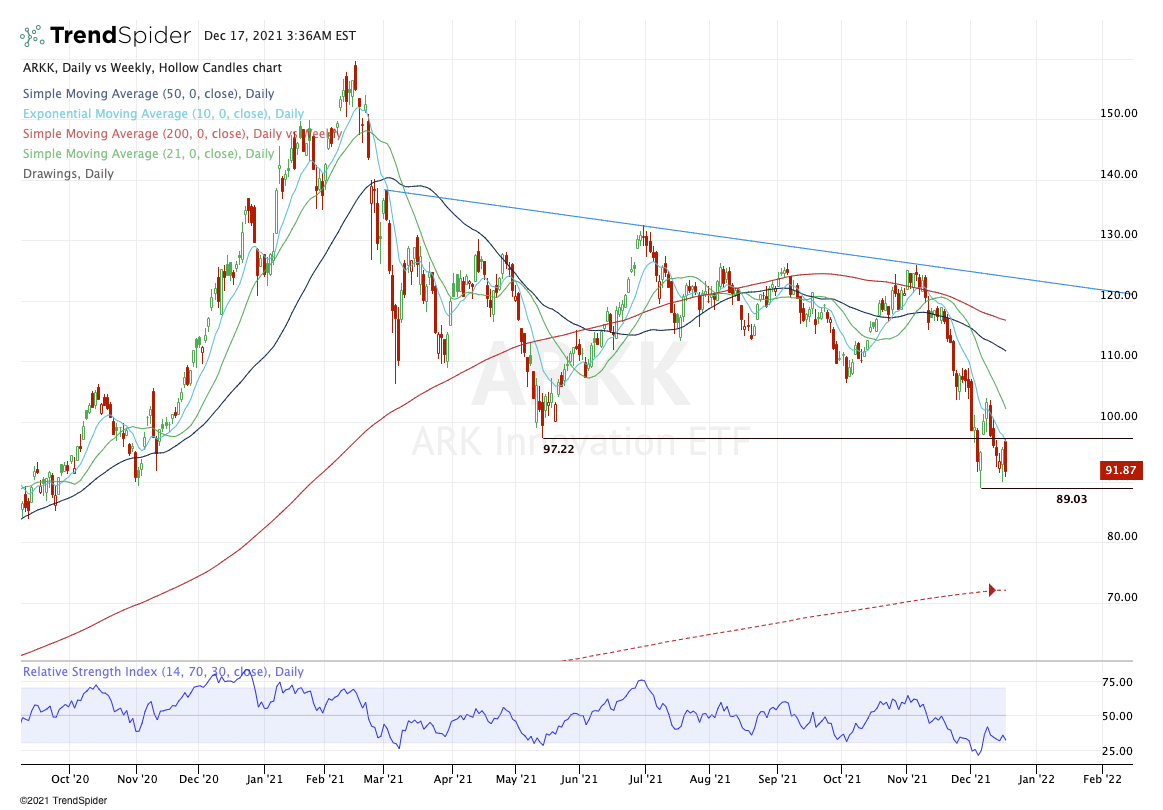The image size is (1163, 810).
Task: Click the 100.00 price axis label
Action: pyautogui.click(x=1118, y=416)
